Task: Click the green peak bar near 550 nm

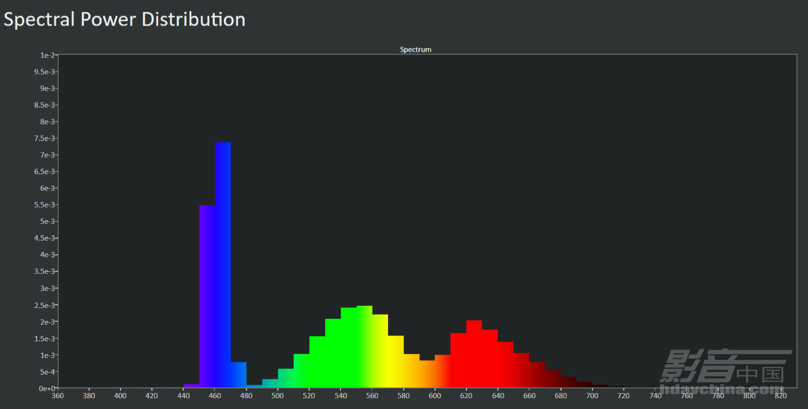Action: (364, 347)
